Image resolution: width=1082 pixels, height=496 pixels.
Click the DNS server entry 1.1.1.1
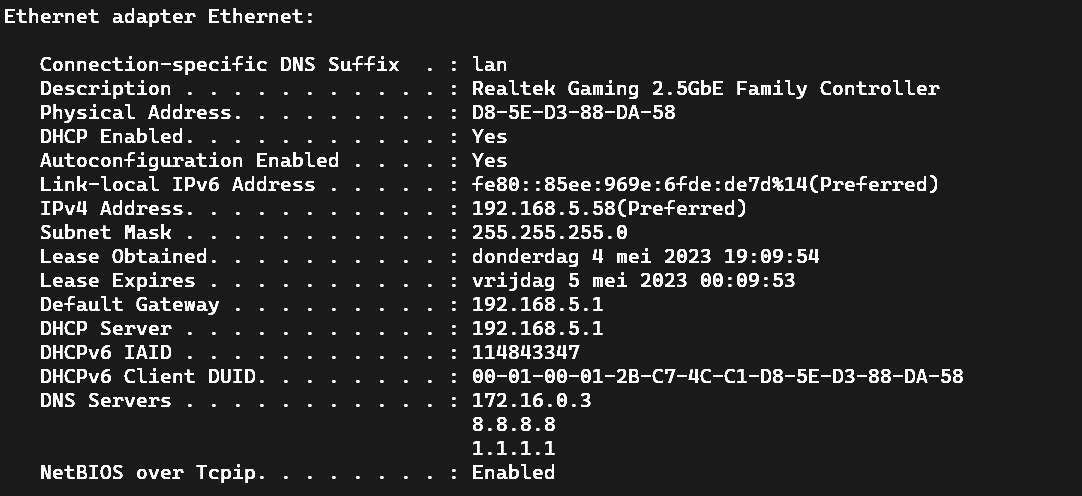(x=513, y=448)
